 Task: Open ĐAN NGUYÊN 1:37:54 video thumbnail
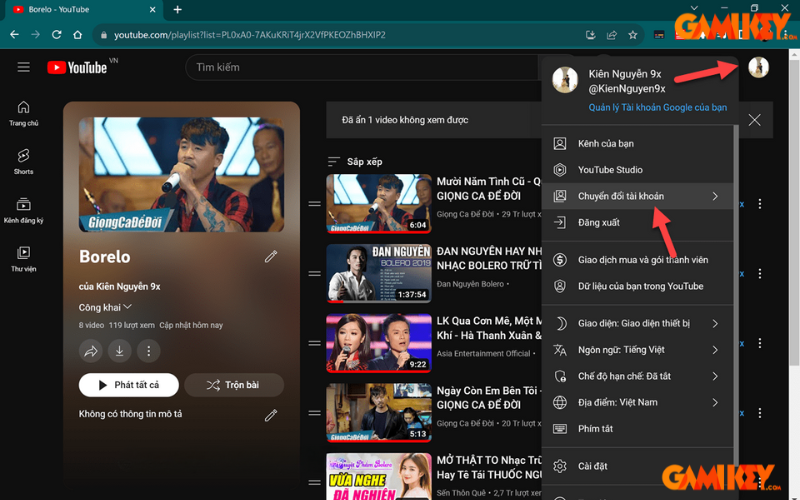pyautogui.click(x=379, y=273)
